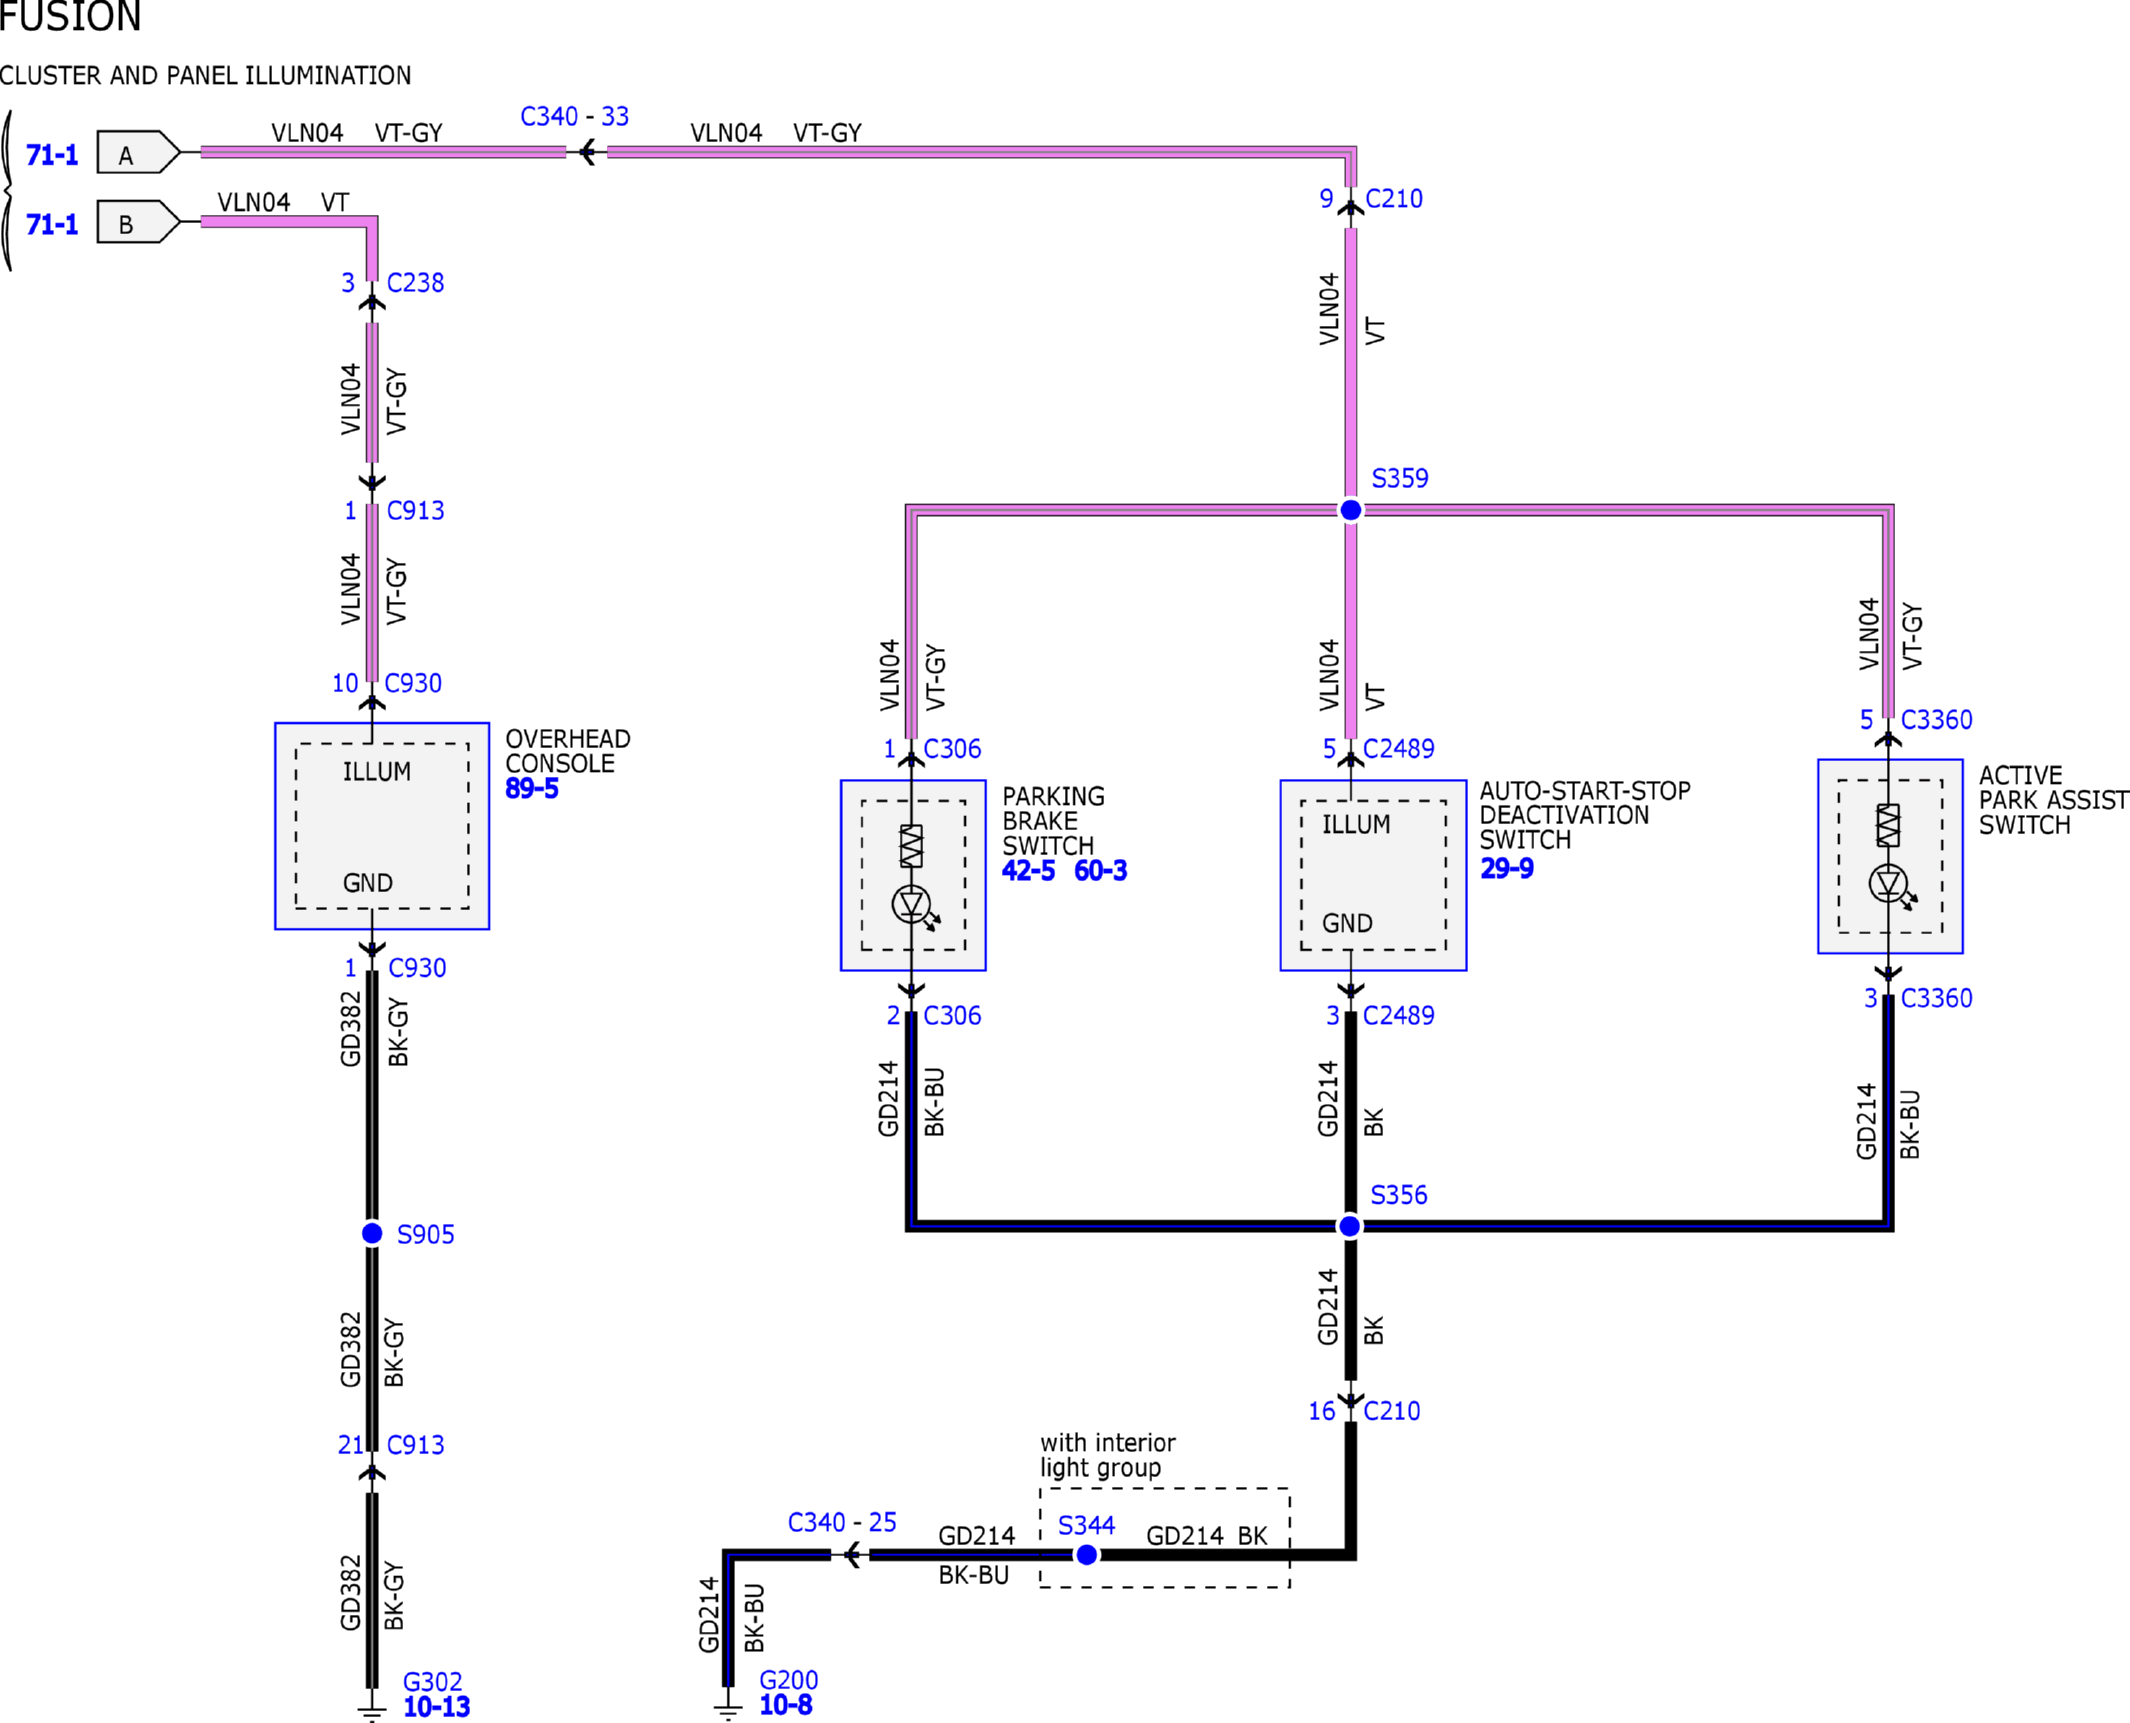Click ILLUM inside the Overhead Console box

tap(377, 772)
